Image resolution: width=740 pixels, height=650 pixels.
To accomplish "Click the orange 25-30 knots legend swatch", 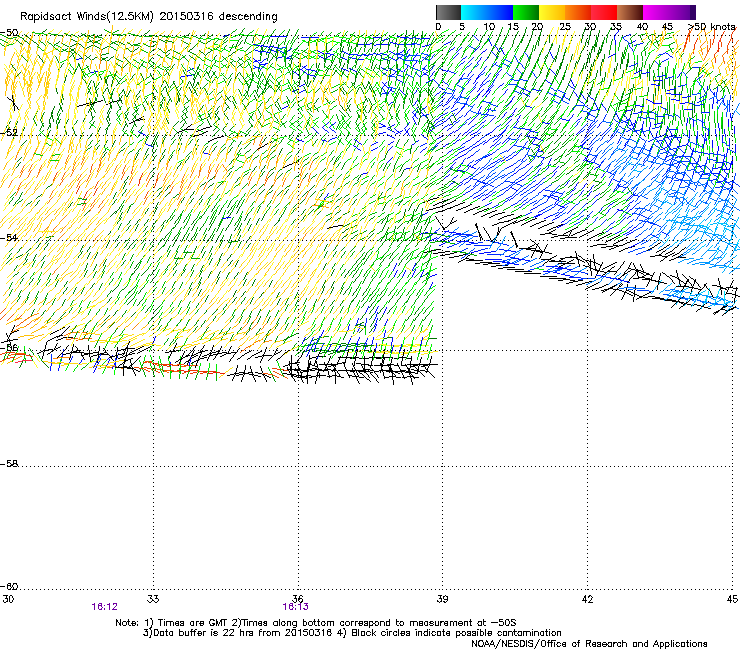I will pos(578,12).
